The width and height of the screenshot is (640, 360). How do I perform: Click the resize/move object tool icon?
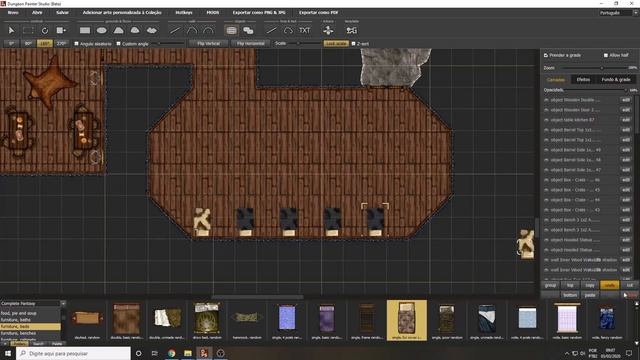[61, 31]
